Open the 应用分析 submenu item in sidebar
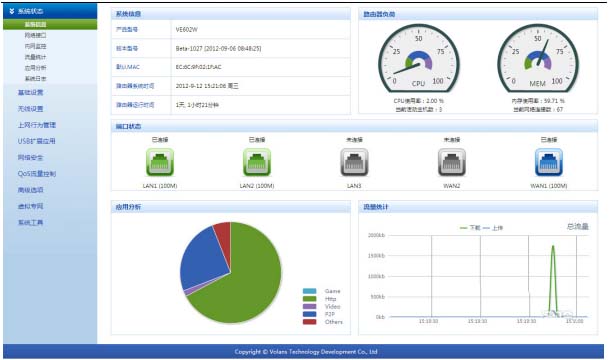The width and height of the screenshot is (609, 360). (x=35, y=68)
